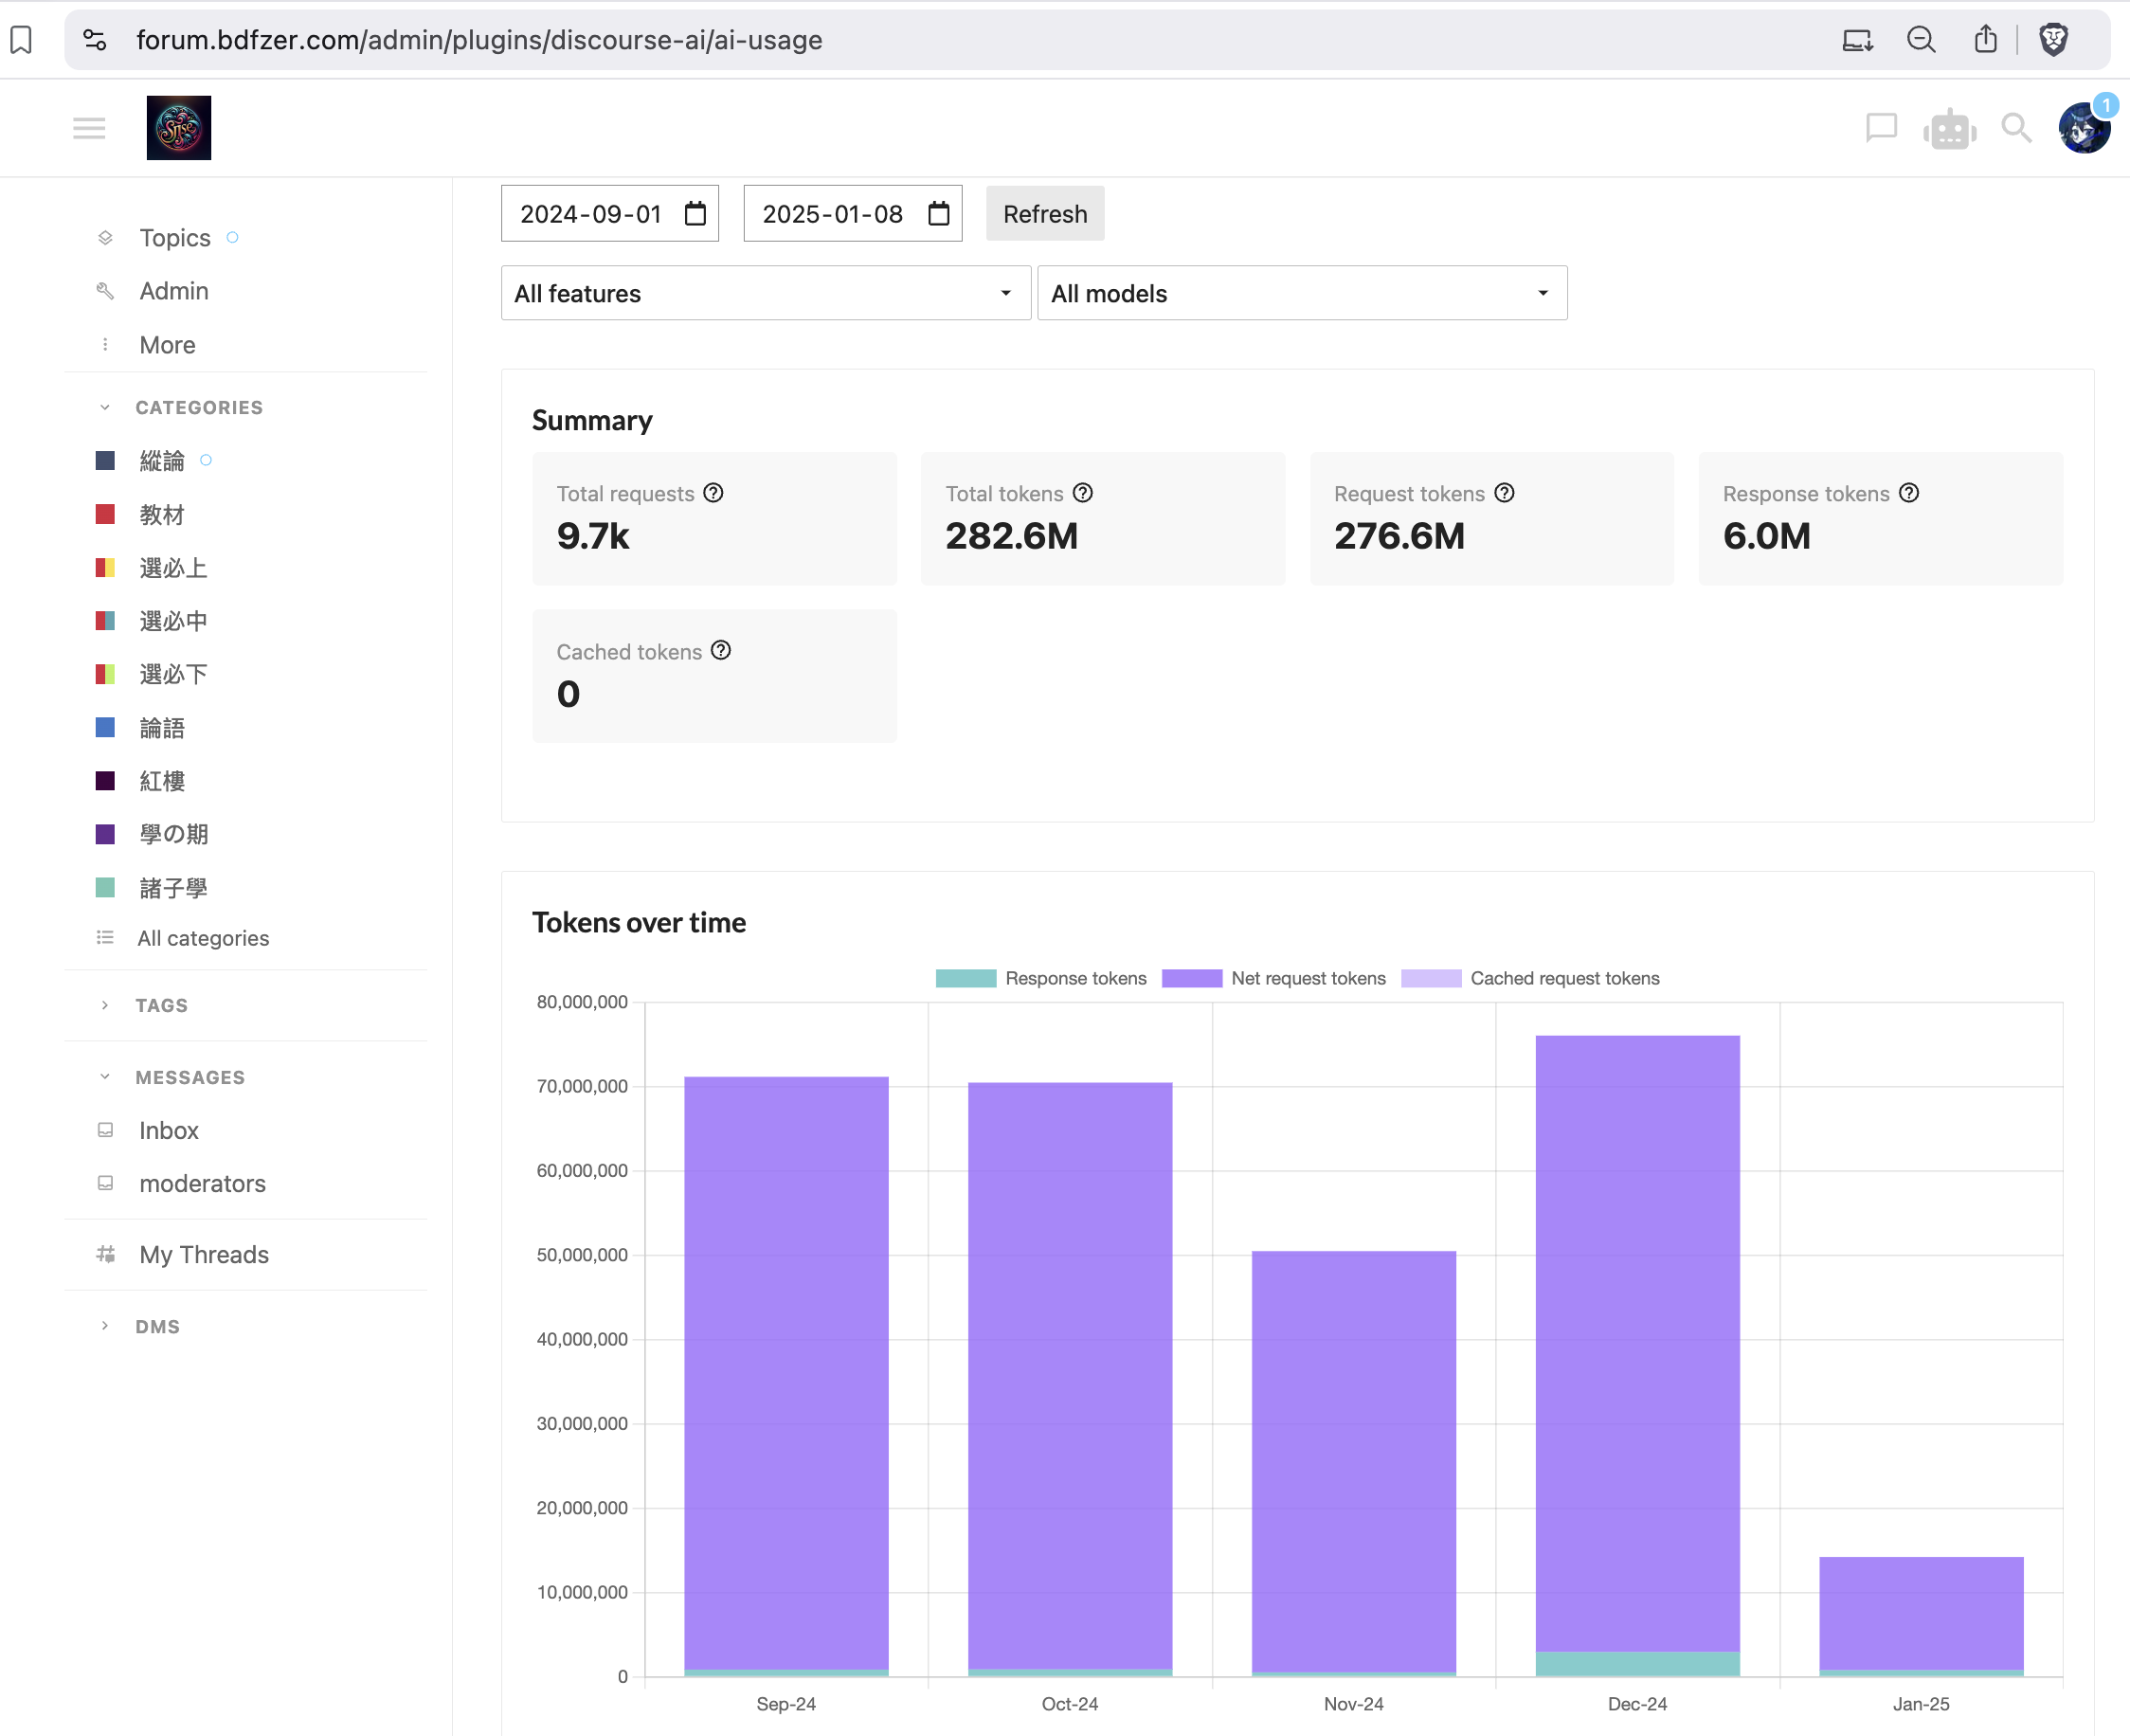Open the Admin sidebar item
The width and height of the screenshot is (2130, 1736).
(174, 291)
